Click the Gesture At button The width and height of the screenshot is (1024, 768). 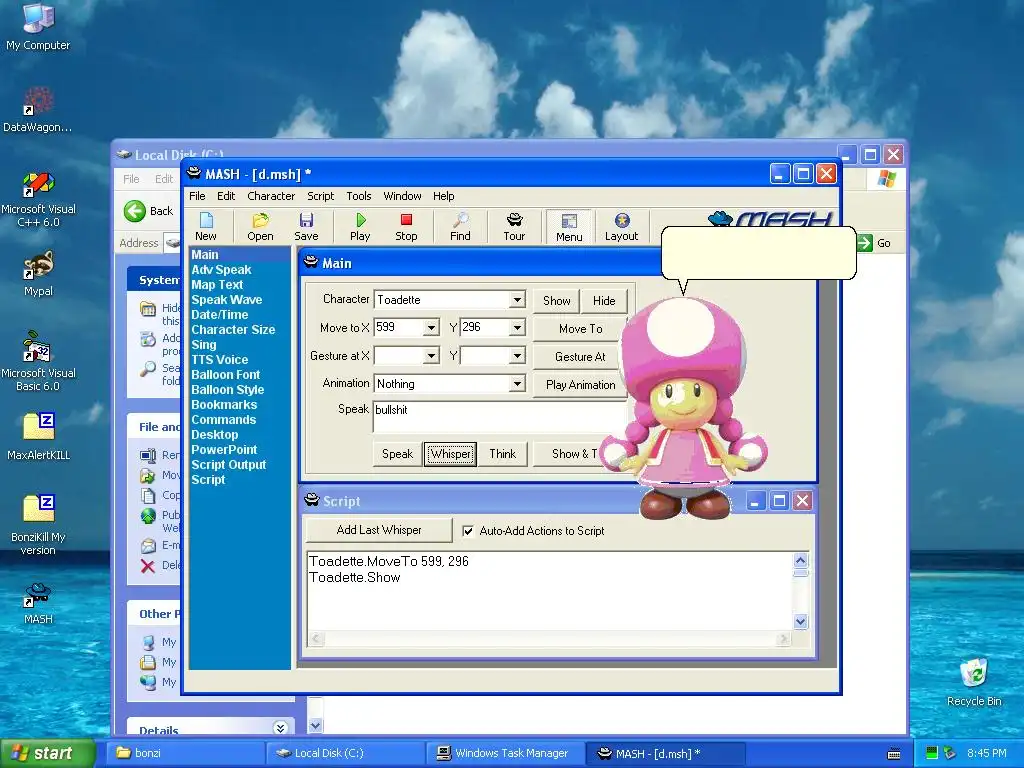tap(580, 357)
